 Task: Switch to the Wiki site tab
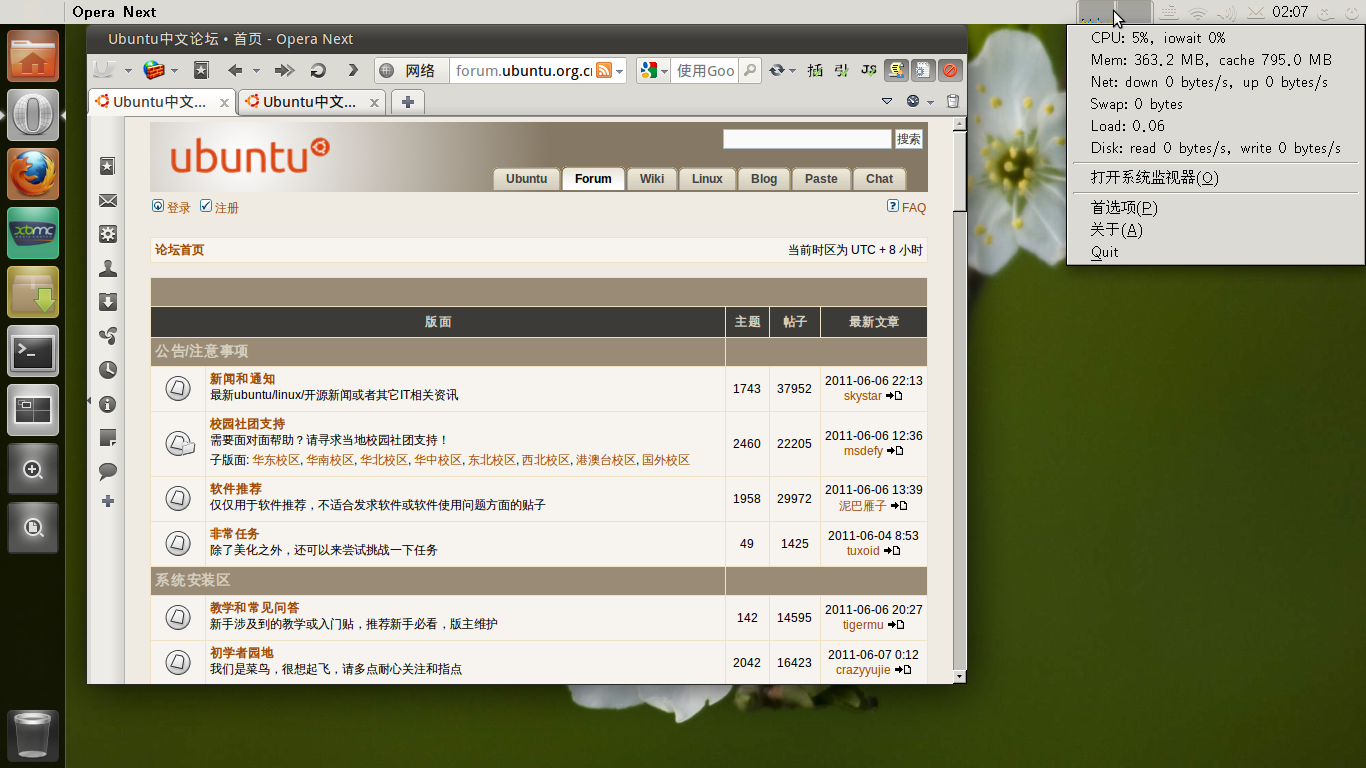pyautogui.click(x=652, y=179)
